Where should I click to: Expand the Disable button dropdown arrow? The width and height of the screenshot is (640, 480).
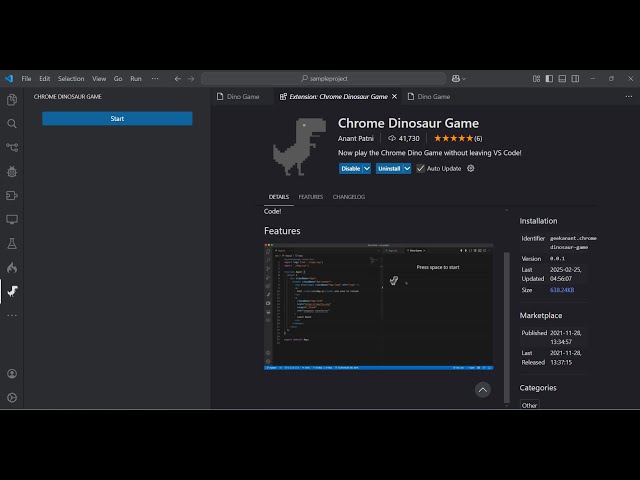[x=367, y=168]
